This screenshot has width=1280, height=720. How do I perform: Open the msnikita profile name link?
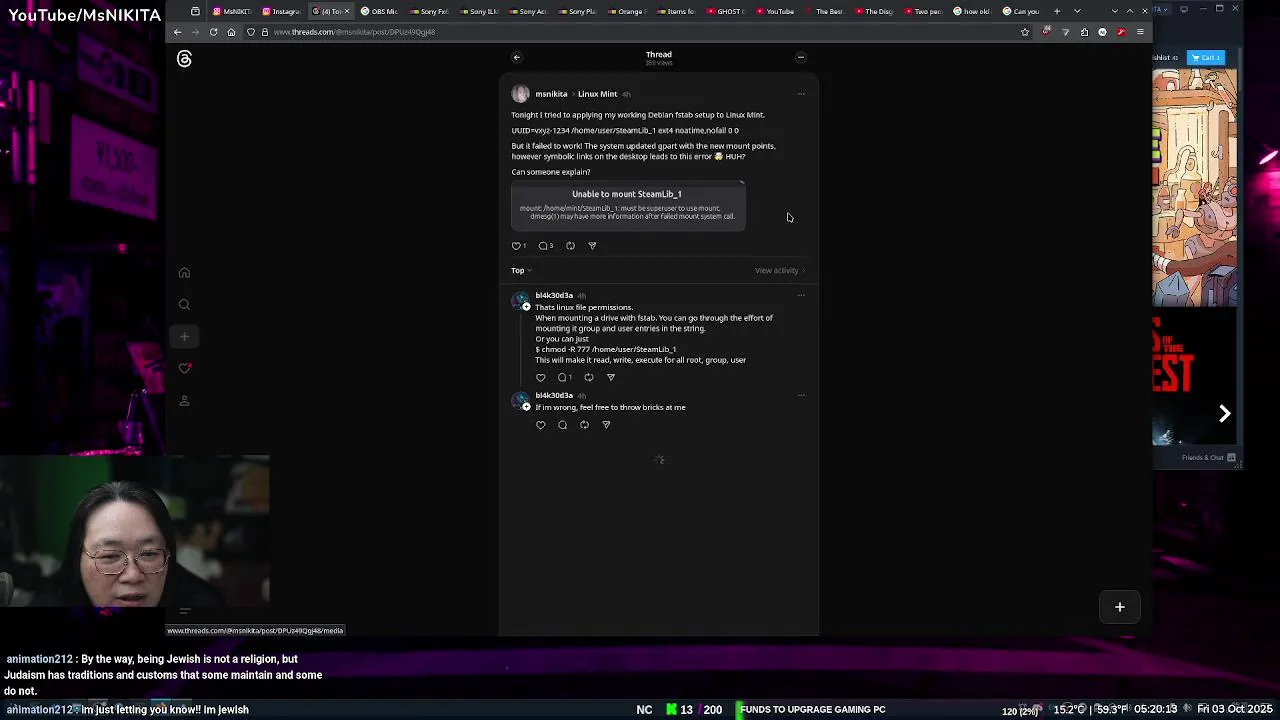point(551,94)
